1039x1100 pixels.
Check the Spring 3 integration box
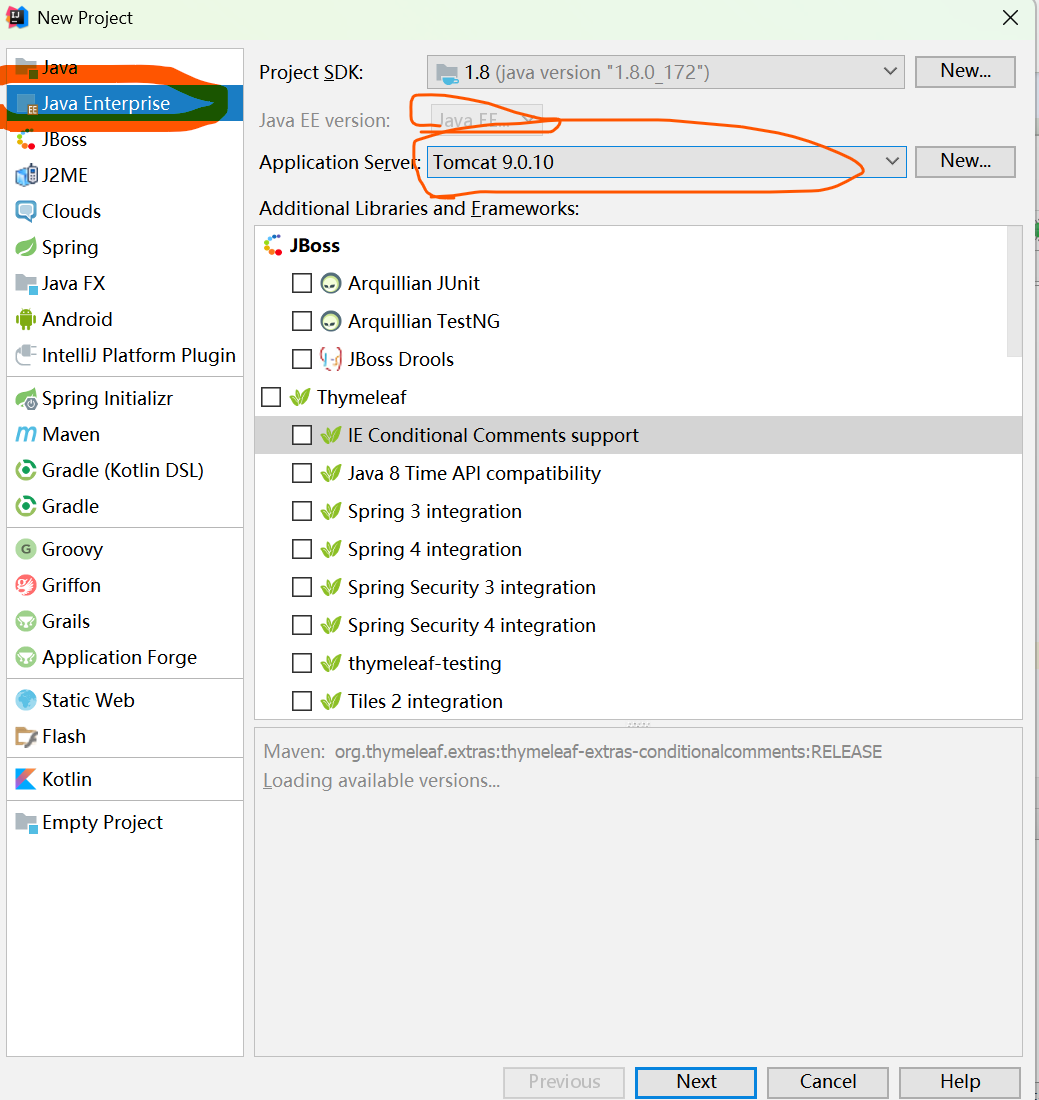click(x=302, y=511)
